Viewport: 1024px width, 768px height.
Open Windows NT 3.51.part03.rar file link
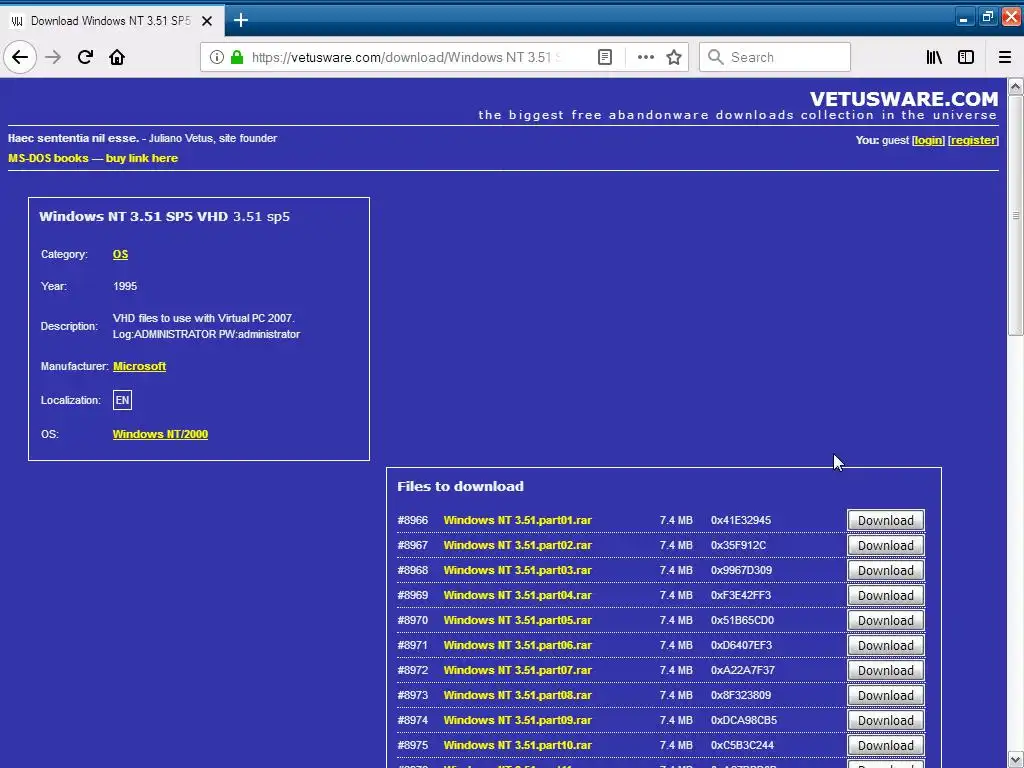[x=517, y=570]
